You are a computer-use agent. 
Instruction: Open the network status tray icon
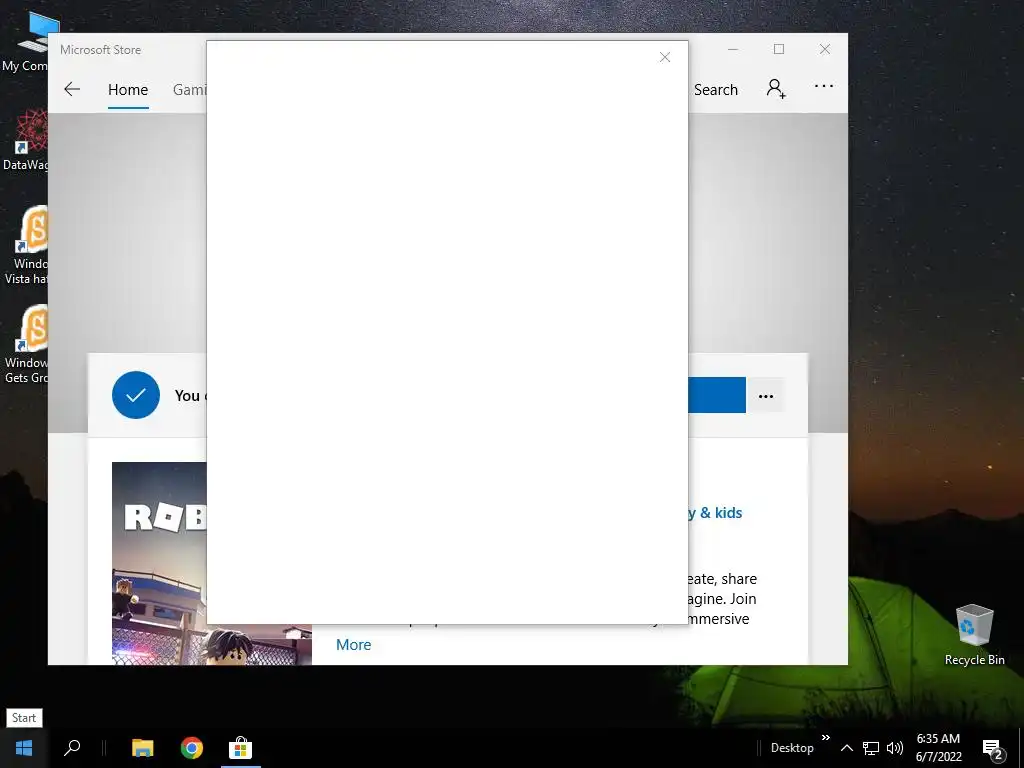[871, 748]
